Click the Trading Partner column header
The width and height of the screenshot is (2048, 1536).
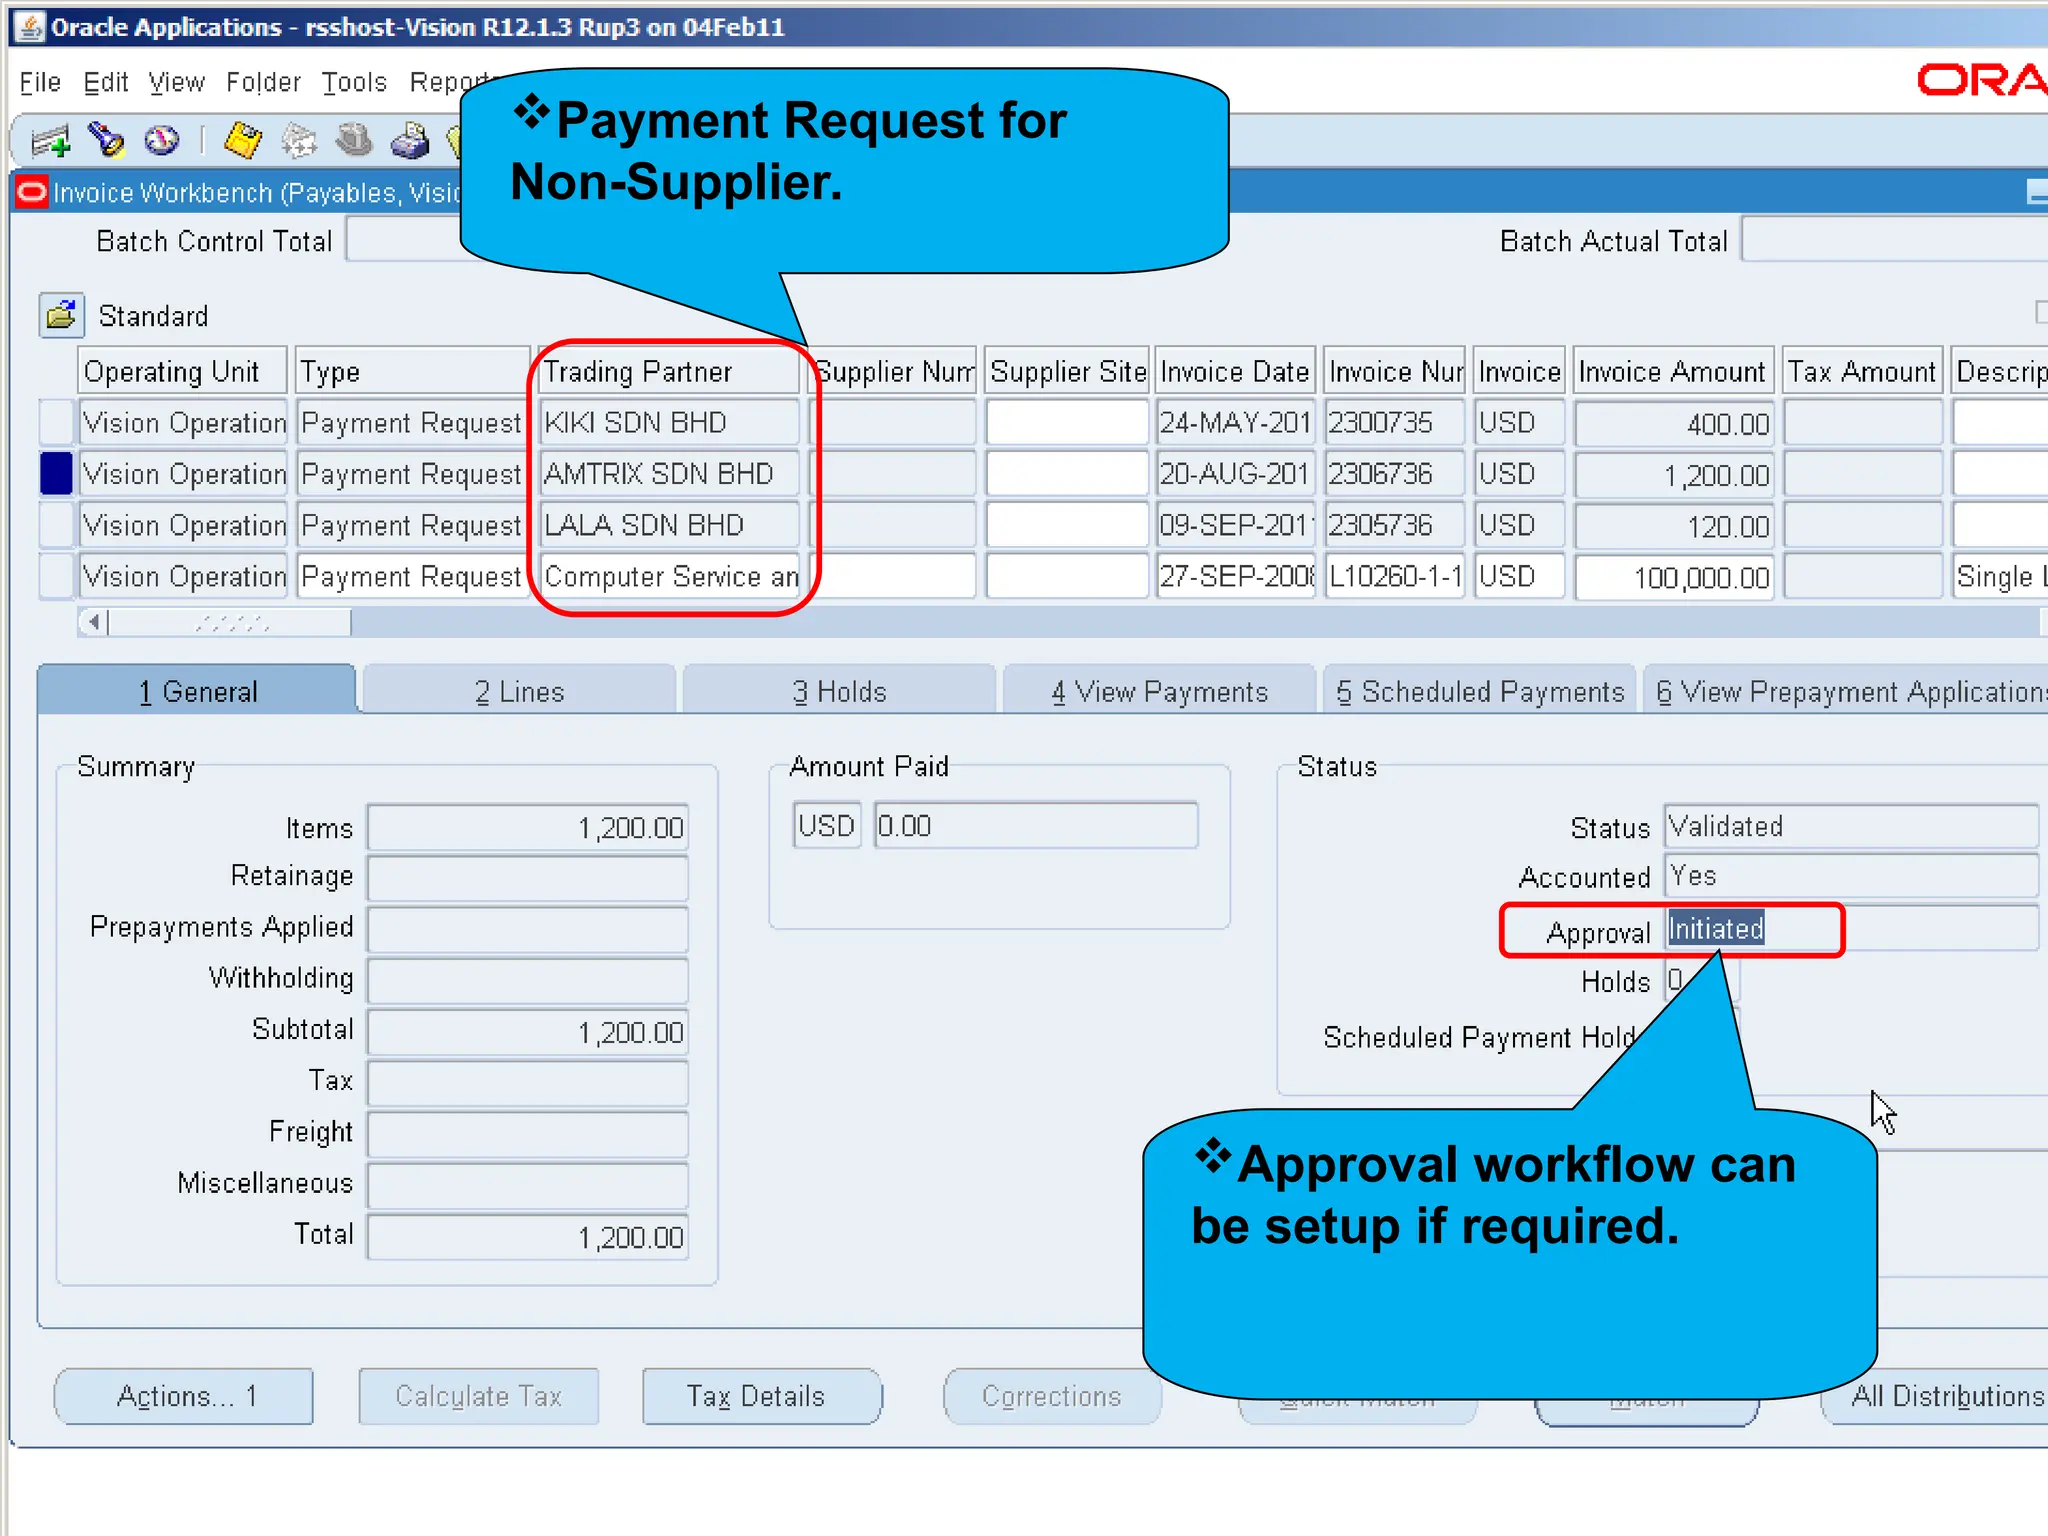[x=670, y=371]
